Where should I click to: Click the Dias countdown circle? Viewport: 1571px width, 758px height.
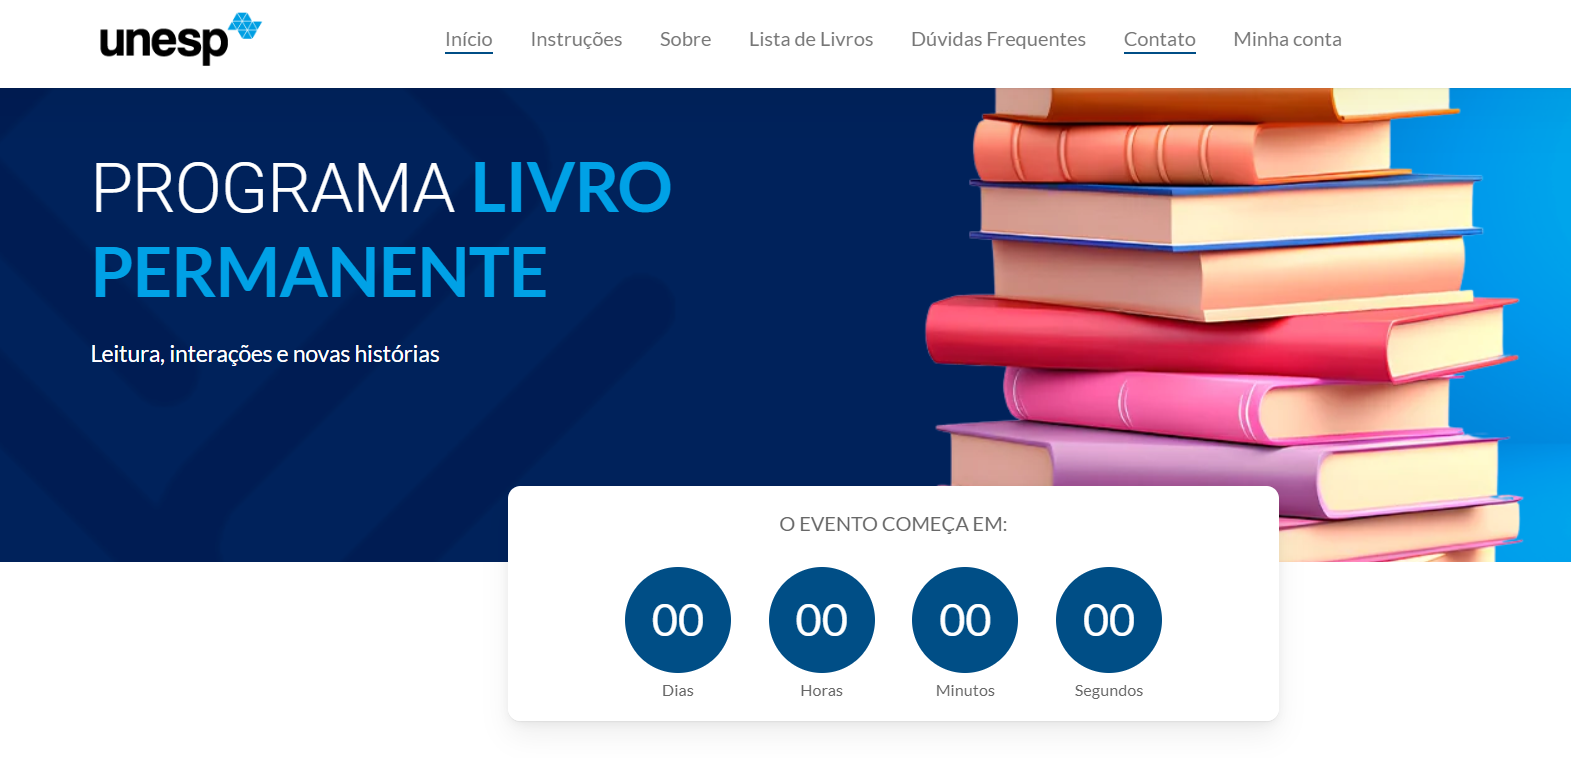(678, 620)
